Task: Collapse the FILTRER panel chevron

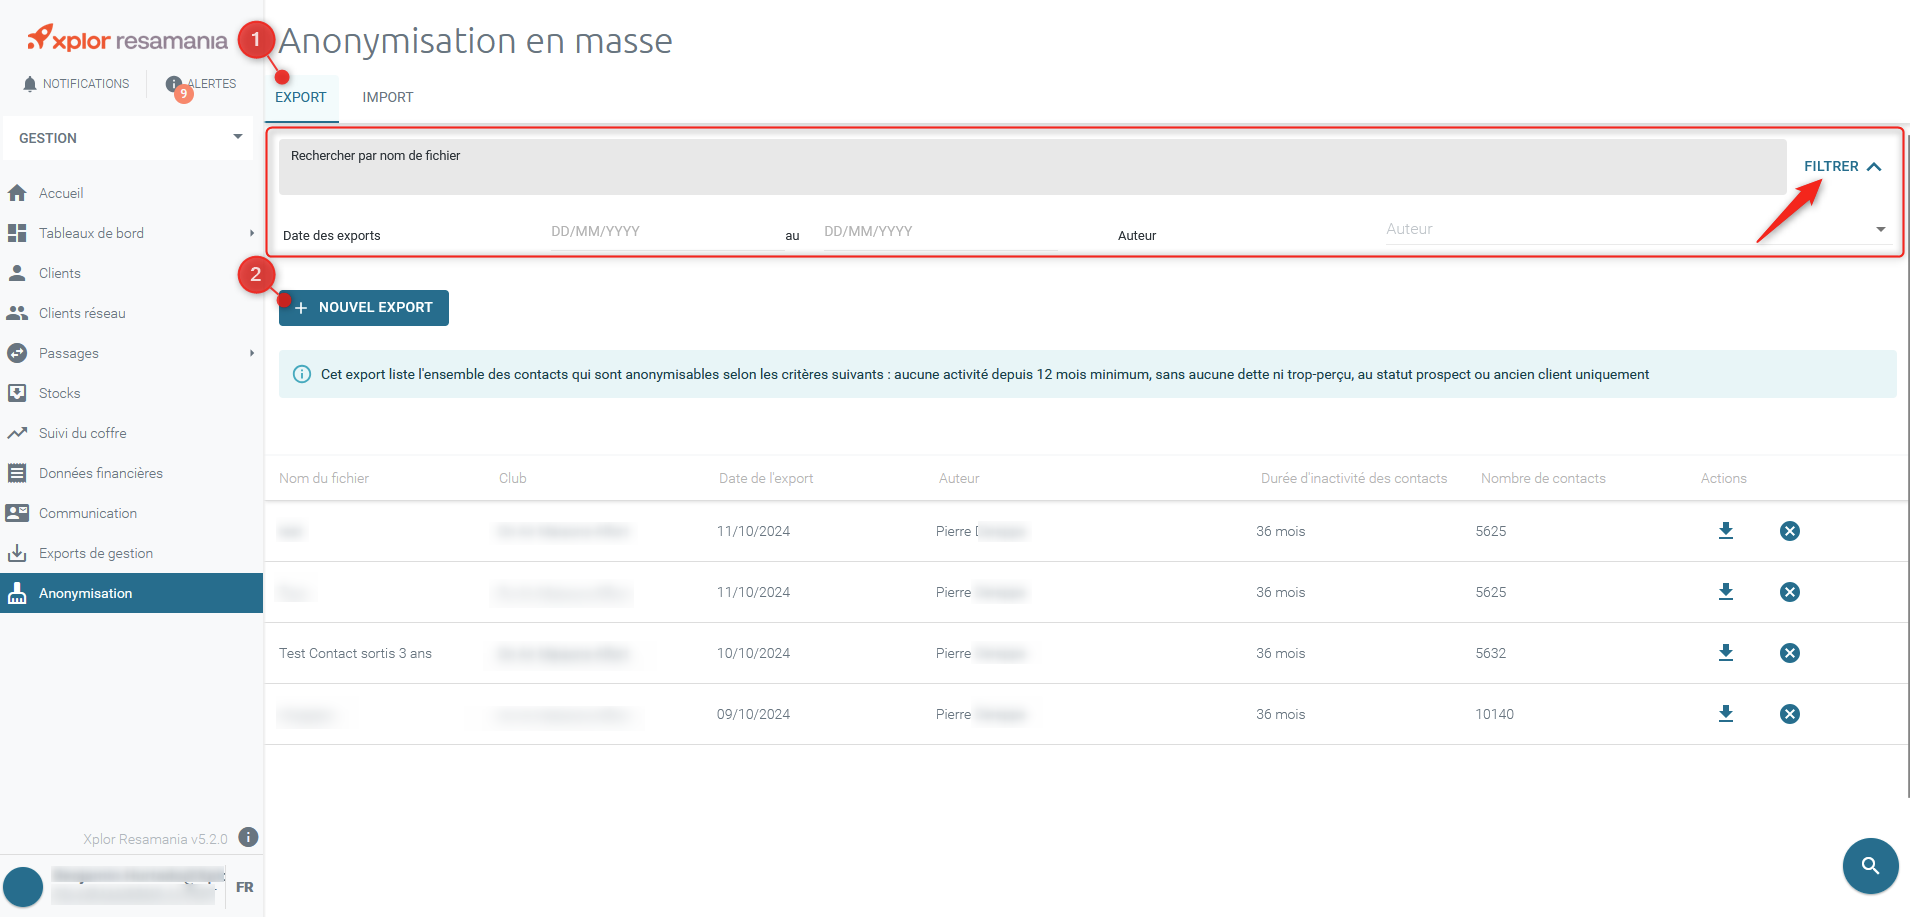Action: point(1874,166)
